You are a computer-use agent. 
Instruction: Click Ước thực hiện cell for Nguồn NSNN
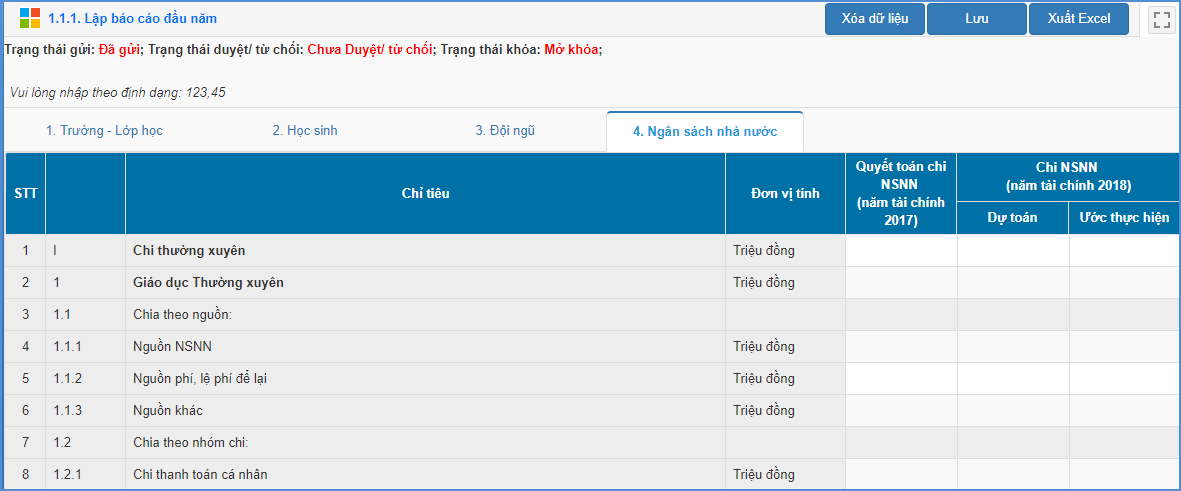tap(1124, 347)
